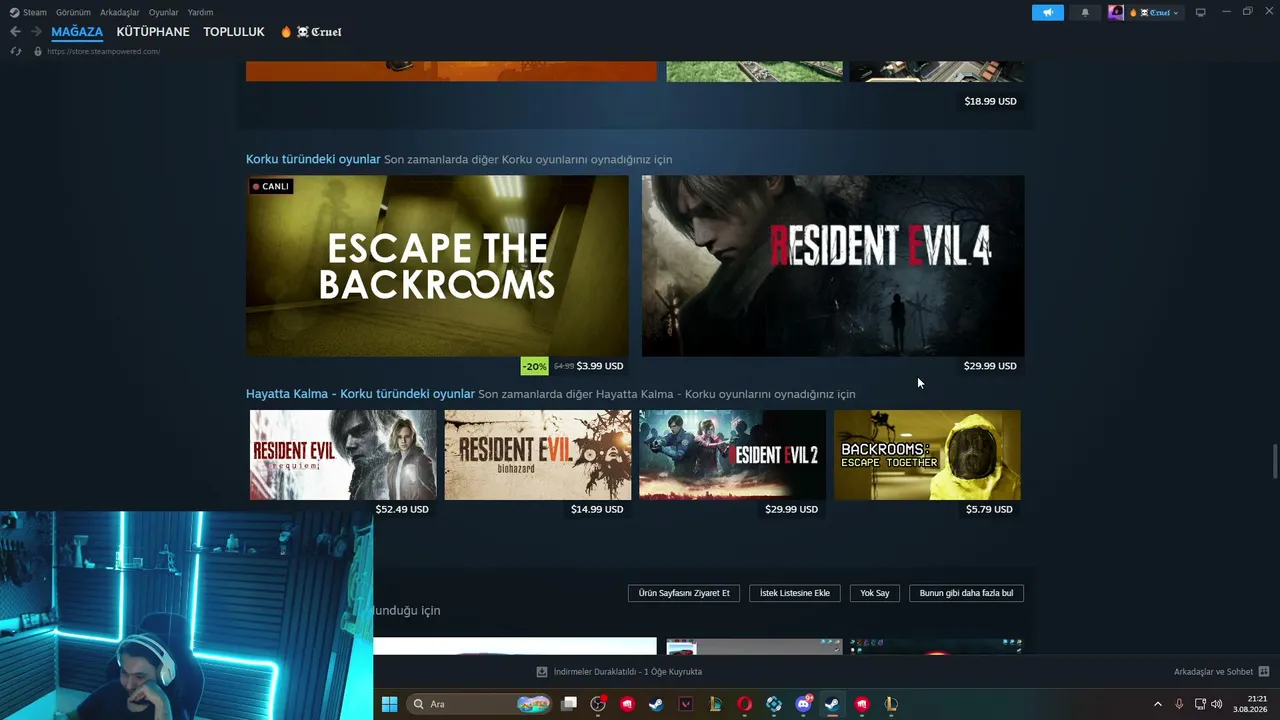Open the first Steam shortcut on the taskbar
This screenshot has height=720, width=1280.
(x=656, y=704)
